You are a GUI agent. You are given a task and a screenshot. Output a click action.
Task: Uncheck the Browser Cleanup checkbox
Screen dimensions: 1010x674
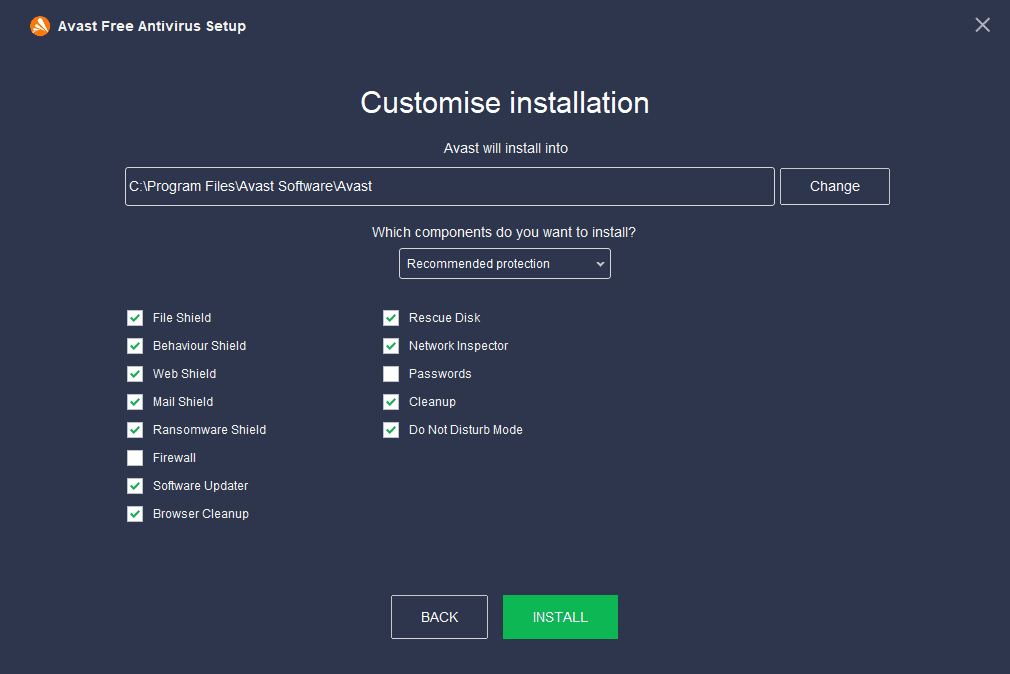pyautogui.click(x=135, y=514)
